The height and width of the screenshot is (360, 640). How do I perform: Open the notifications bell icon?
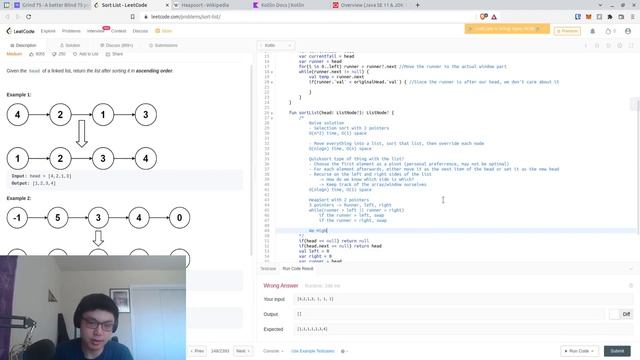pyautogui.click(x=593, y=31)
